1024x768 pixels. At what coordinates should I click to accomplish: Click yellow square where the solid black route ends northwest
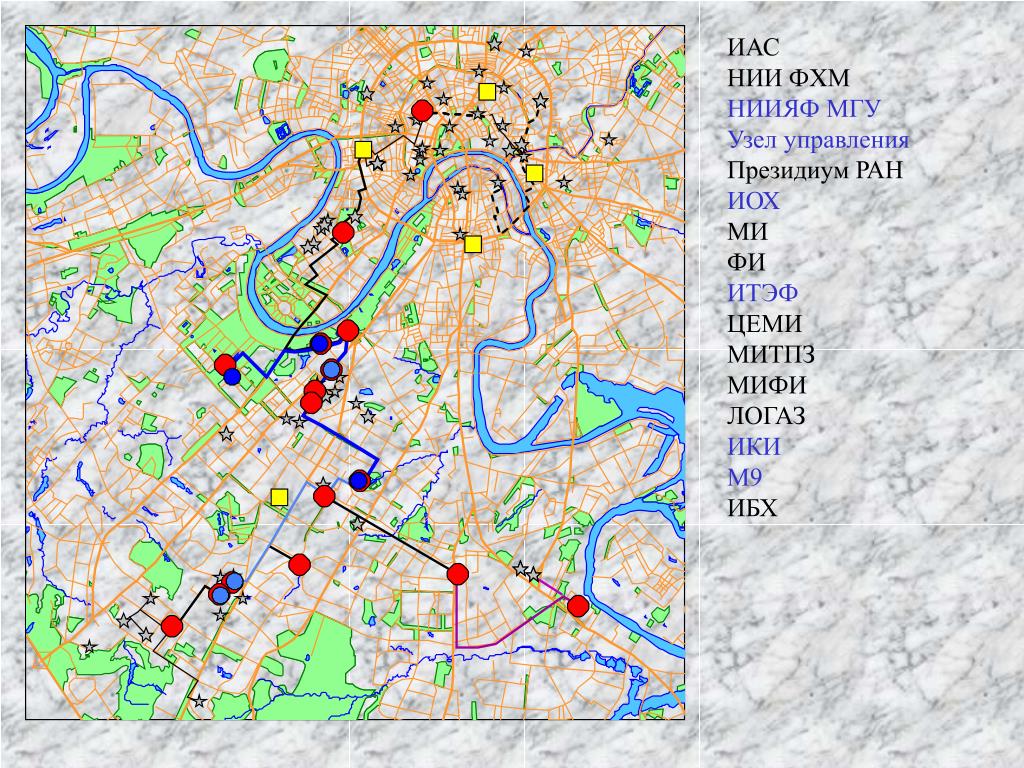click(x=363, y=150)
